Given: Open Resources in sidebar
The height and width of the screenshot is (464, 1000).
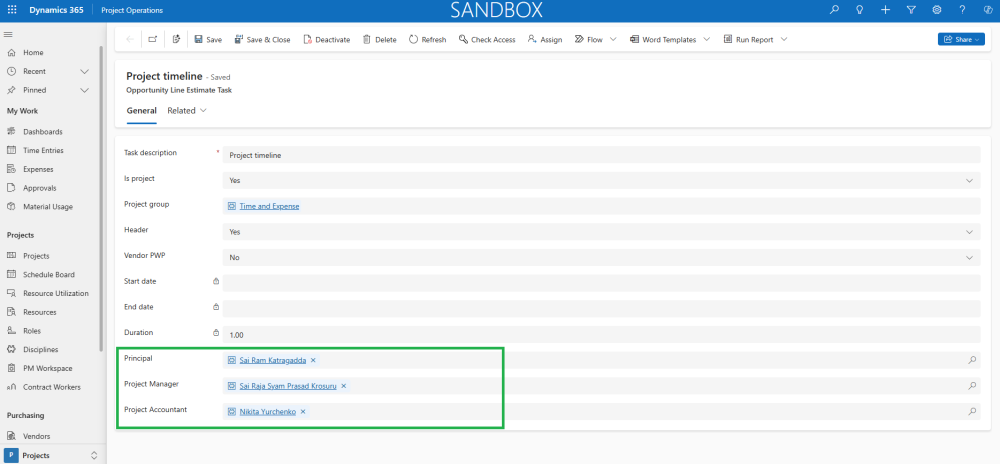Looking at the screenshot, I should point(40,312).
